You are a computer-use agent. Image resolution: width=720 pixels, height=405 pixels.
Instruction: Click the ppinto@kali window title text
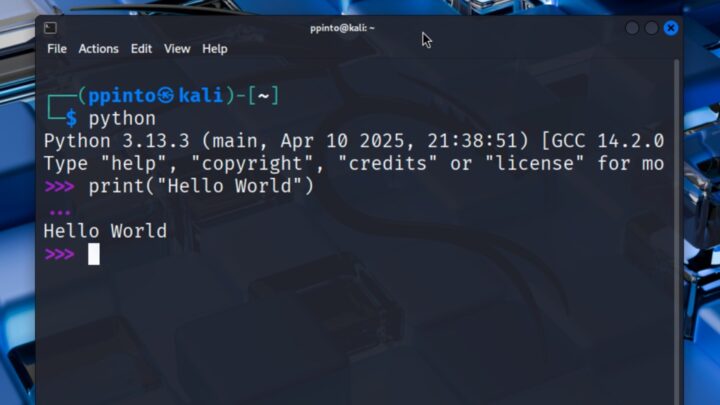click(x=342, y=28)
